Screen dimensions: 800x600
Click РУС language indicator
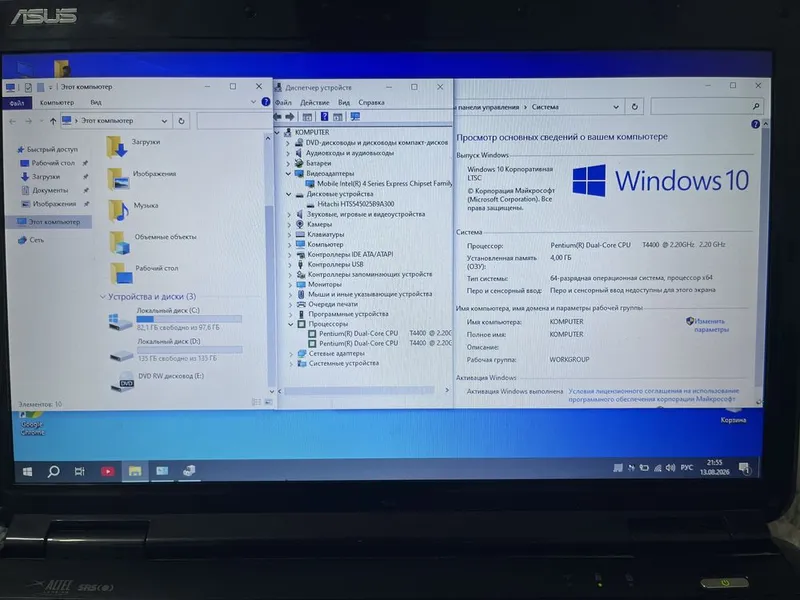[x=687, y=468]
